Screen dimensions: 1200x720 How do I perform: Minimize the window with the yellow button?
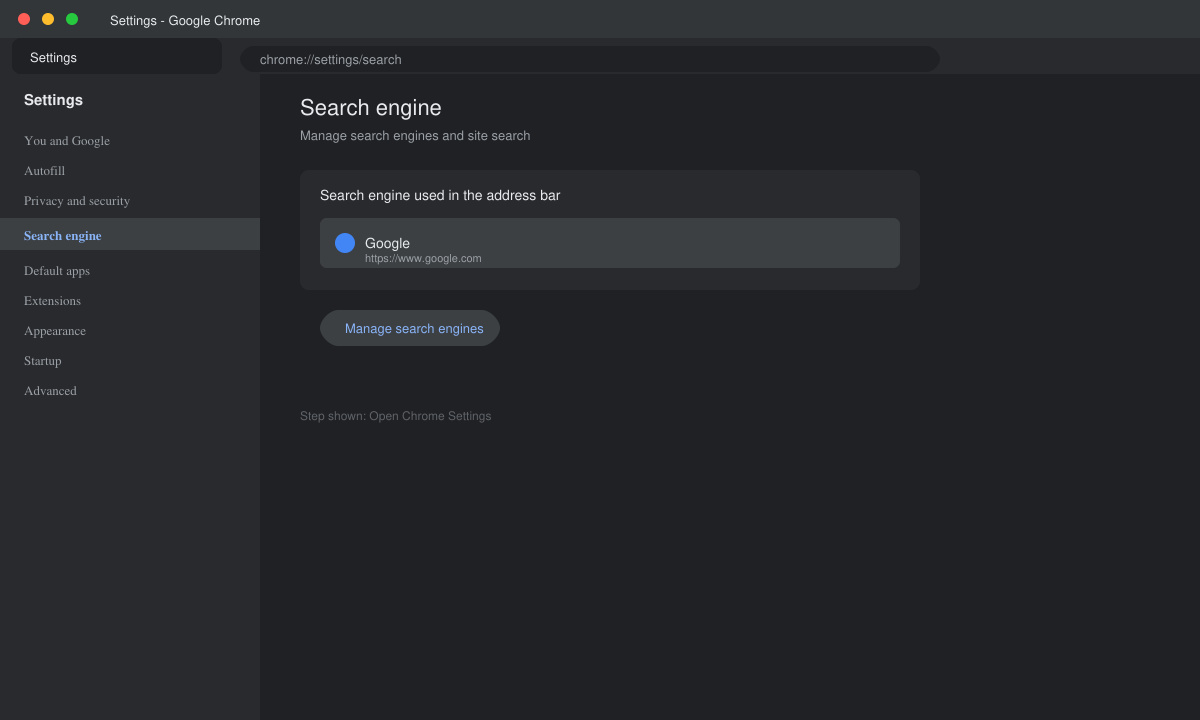(x=48, y=19)
